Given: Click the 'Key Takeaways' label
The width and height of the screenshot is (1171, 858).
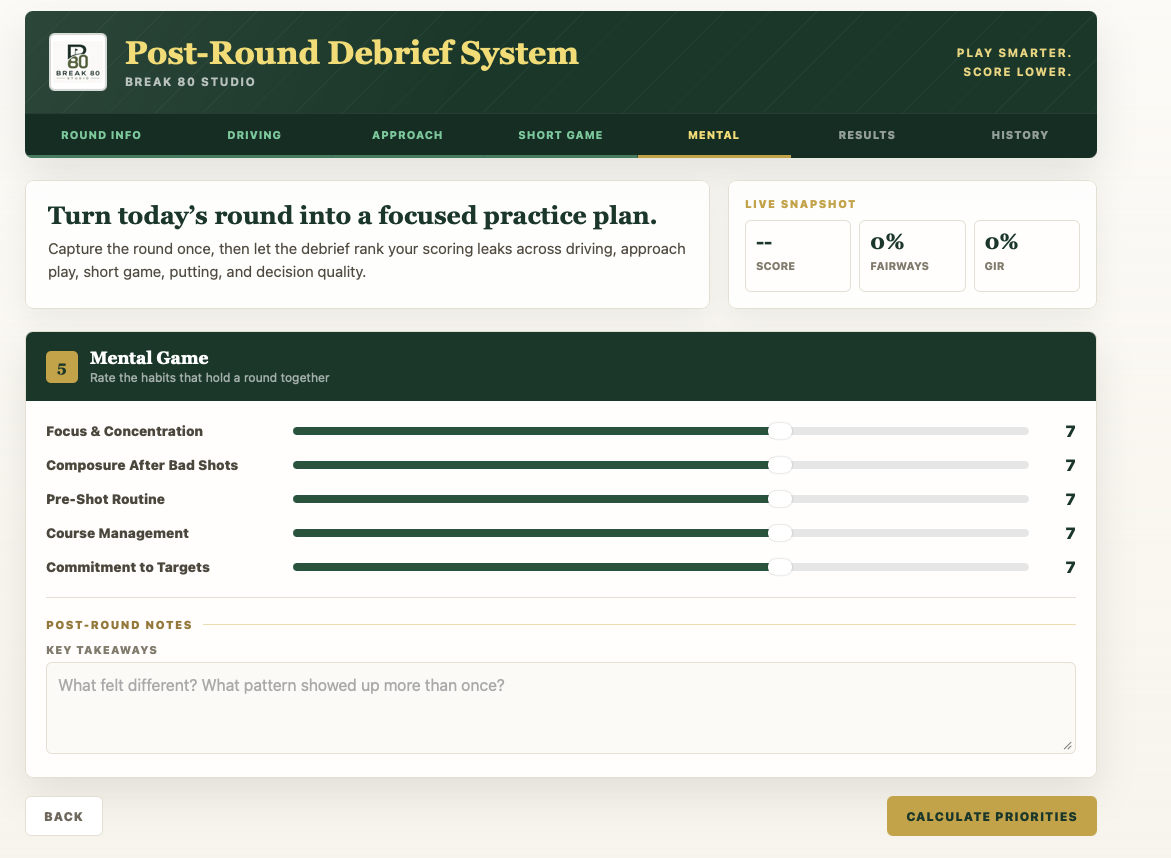Looking at the screenshot, I should click(x=102, y=650).
